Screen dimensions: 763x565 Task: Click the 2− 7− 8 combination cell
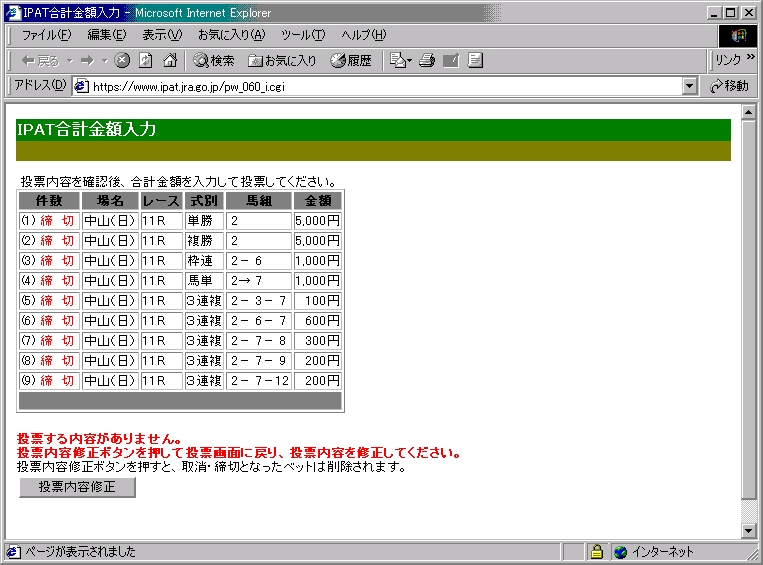coord(259,341)
